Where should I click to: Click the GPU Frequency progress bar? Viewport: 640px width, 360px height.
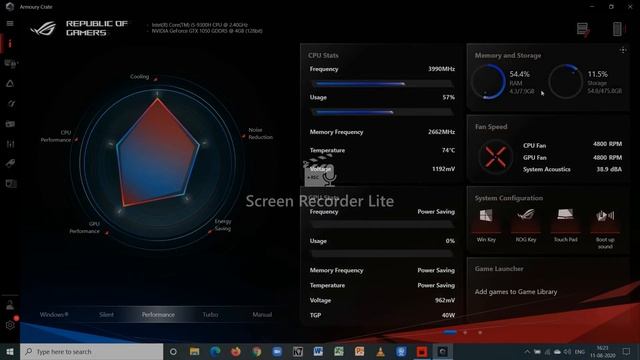pyautogui.click(x=382, y=224)
